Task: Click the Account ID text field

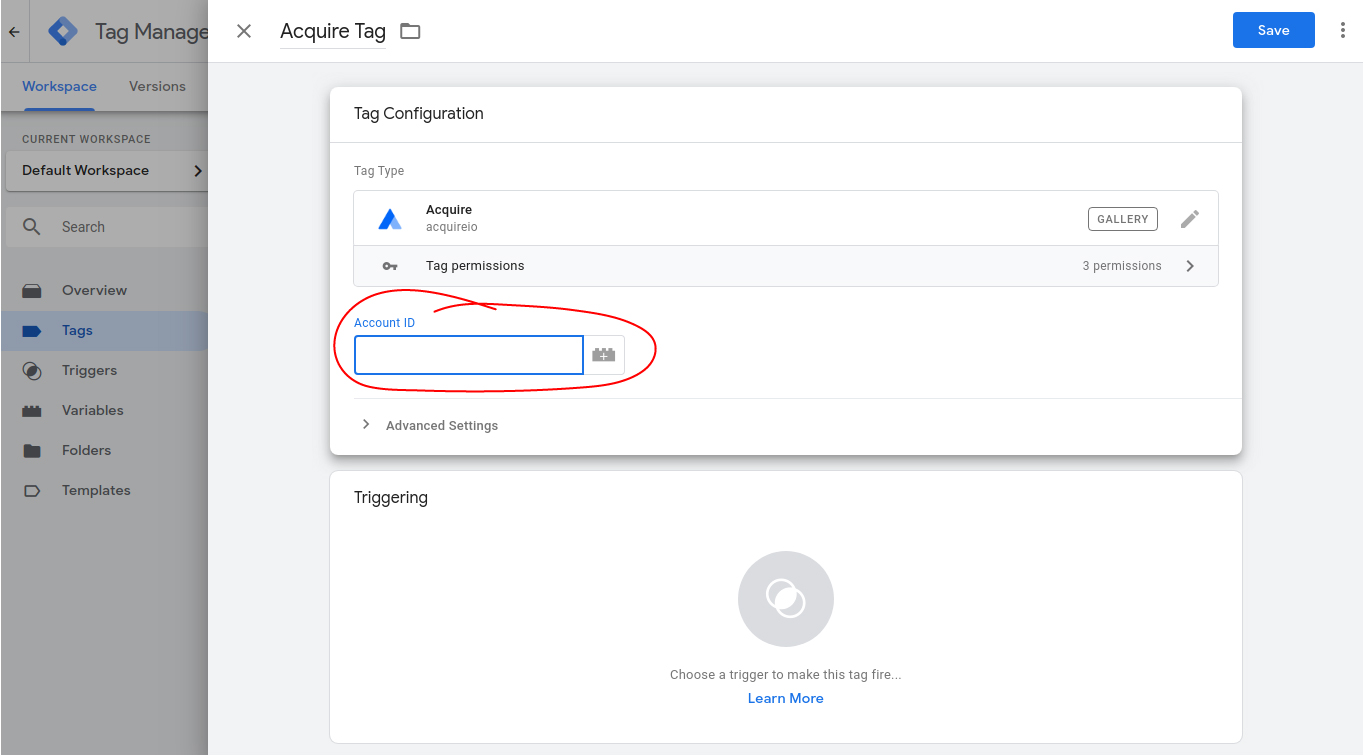Action: tap(468, 355)
